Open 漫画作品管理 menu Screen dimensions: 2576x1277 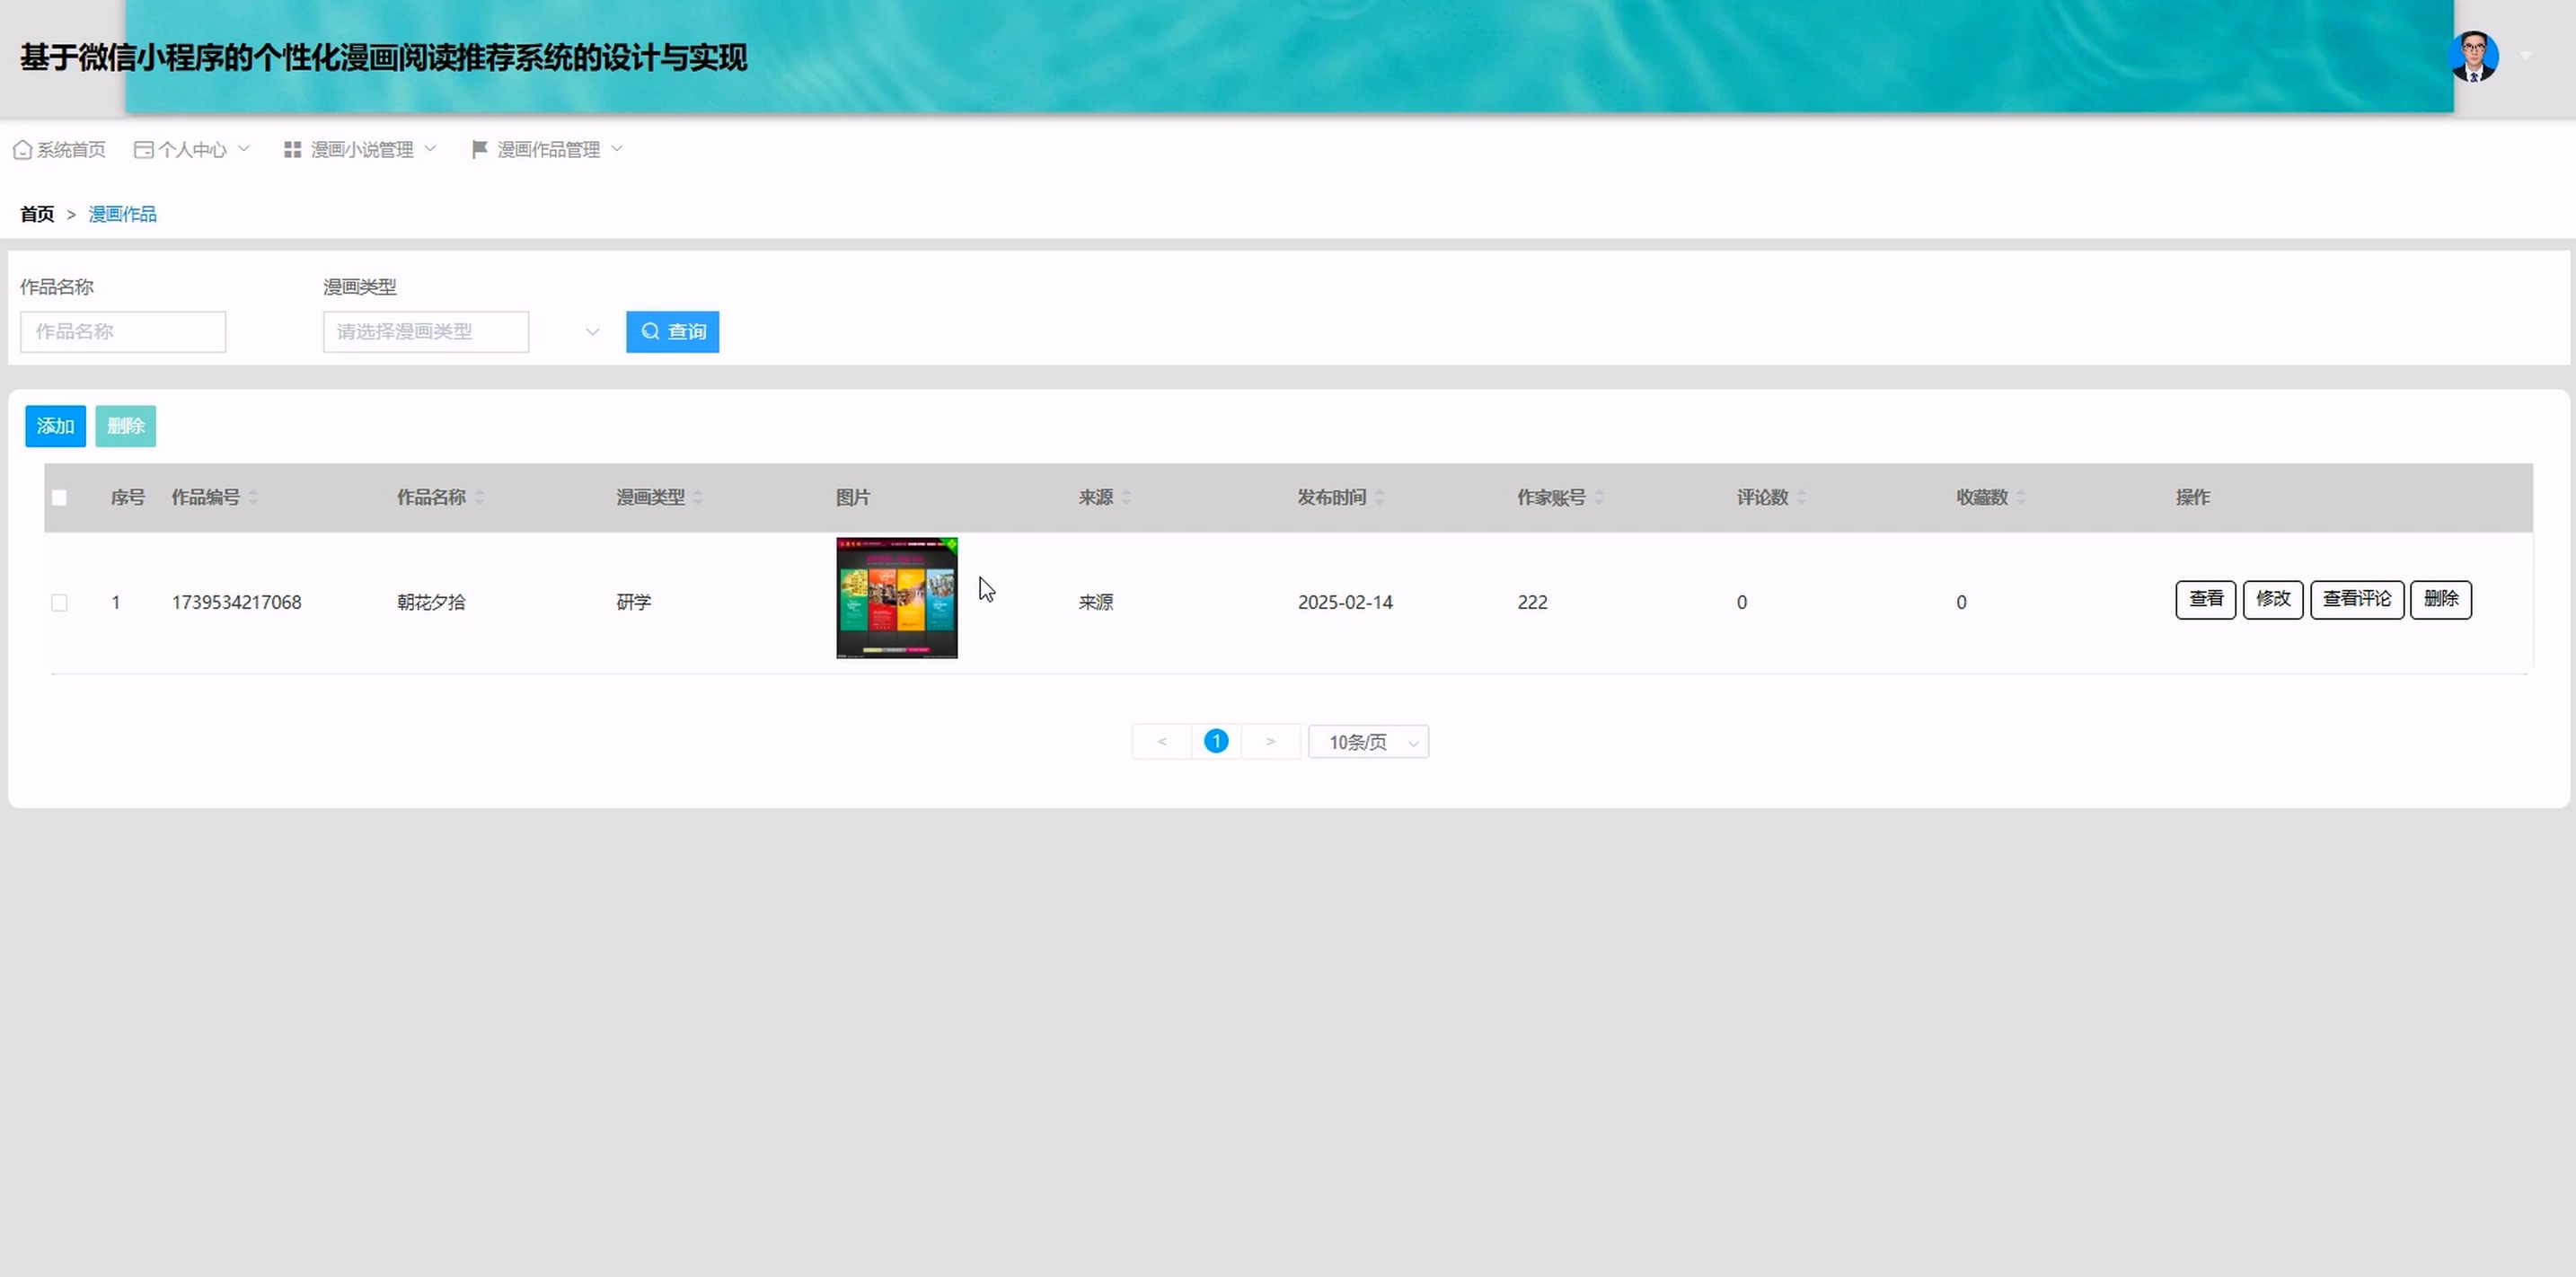pyautogui.click(x=548, y=149)
